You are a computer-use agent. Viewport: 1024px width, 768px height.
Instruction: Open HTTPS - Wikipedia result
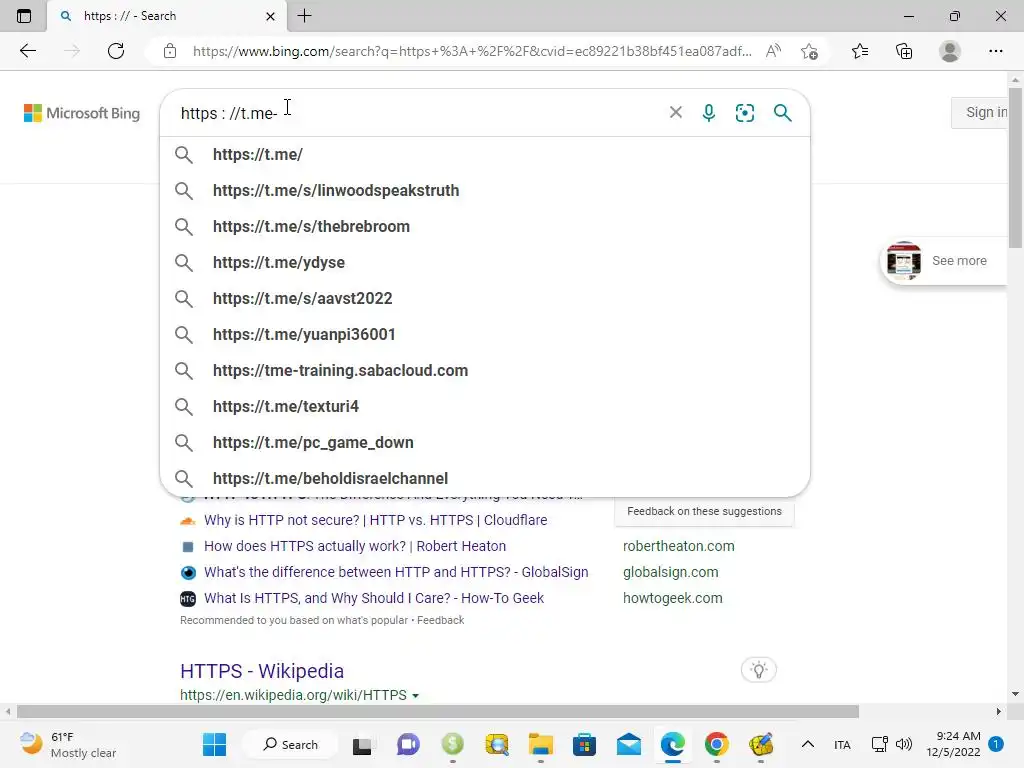tap(262, 671)
